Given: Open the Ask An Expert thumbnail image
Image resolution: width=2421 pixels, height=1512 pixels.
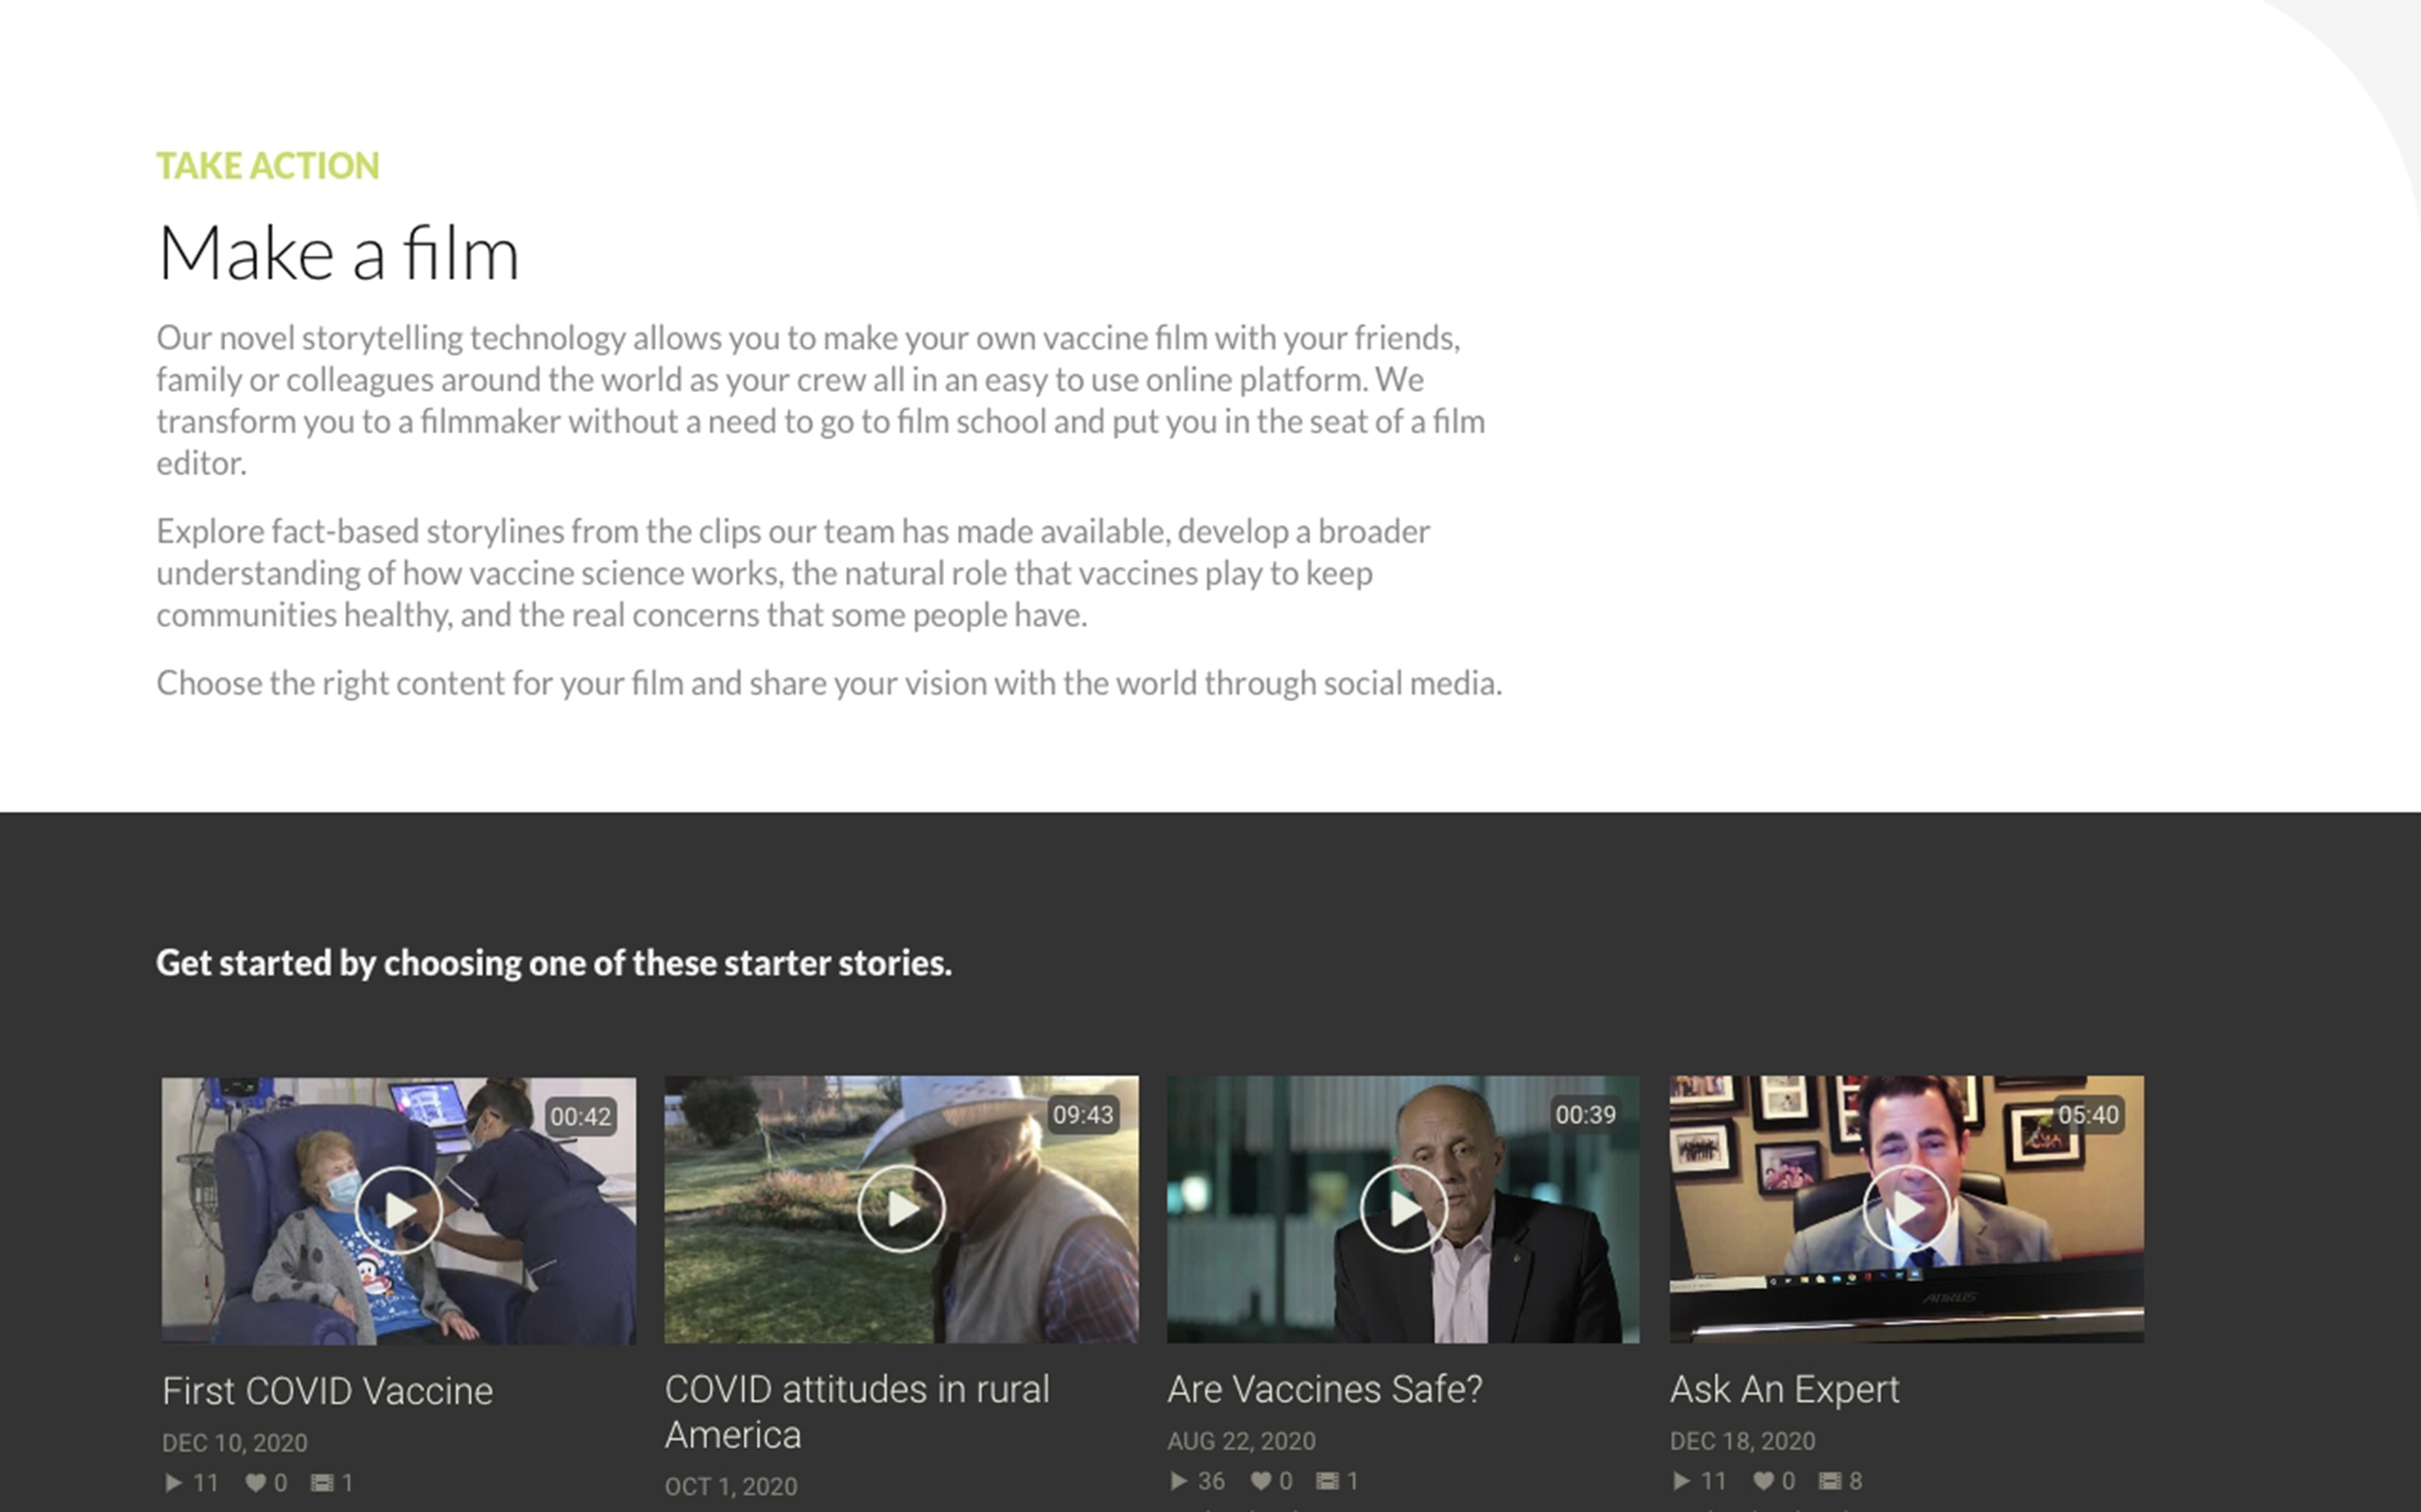Looking at the screenshot, I should click(1906, 1209).
